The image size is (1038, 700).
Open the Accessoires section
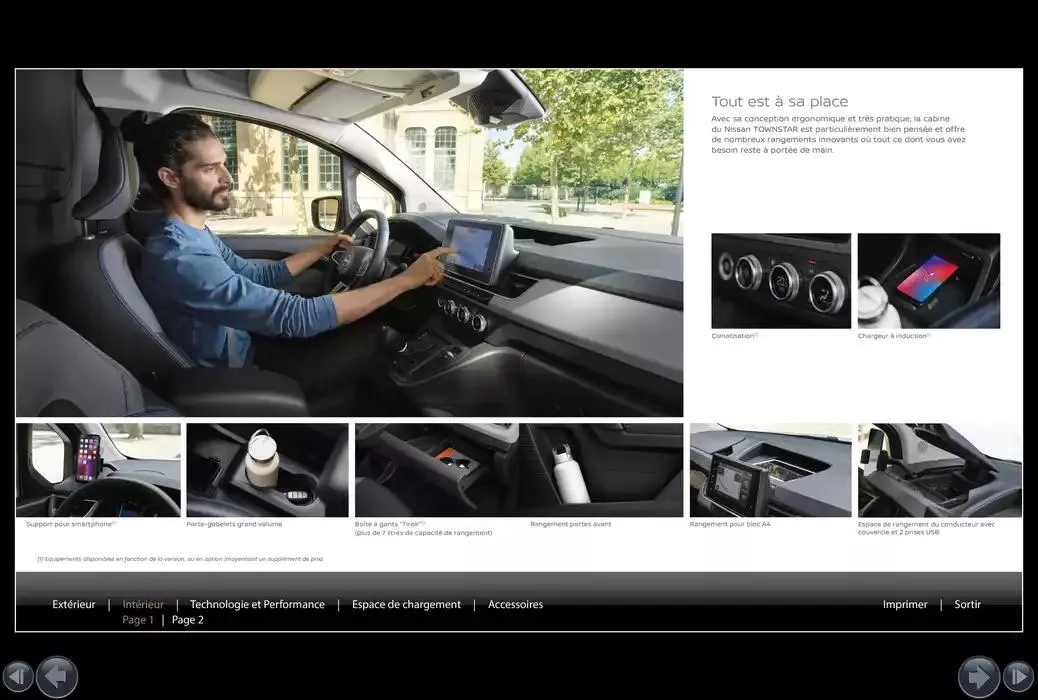coord(515,604)
